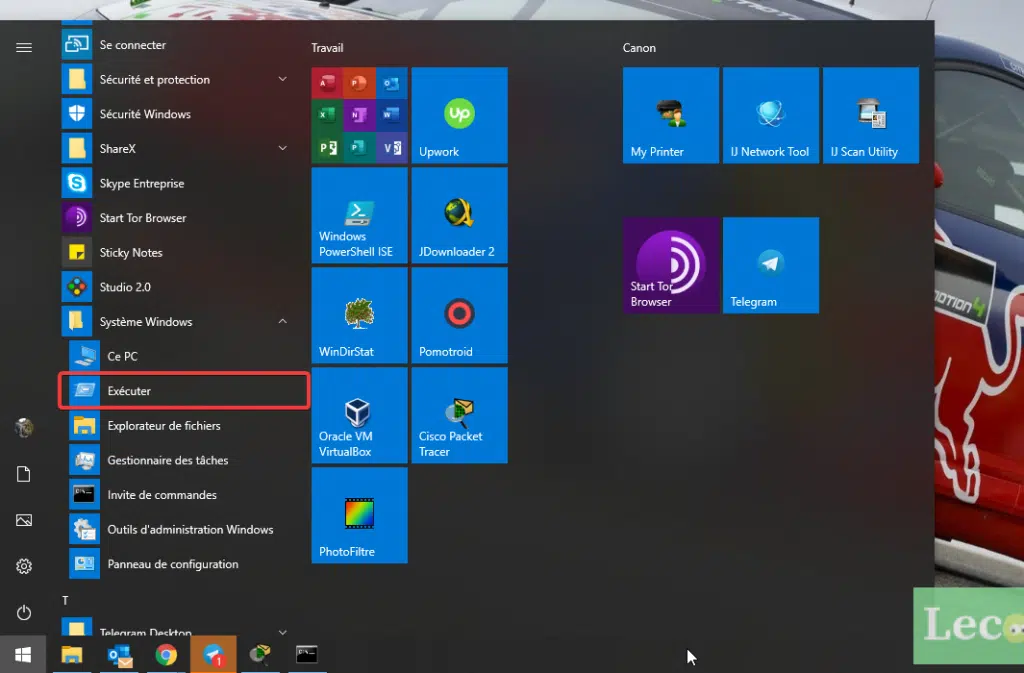Image resolution: width=1024 pixels, height=673 pixels.
Task: Open Cisco Packet Tracer tile
Action: (459, 415)
